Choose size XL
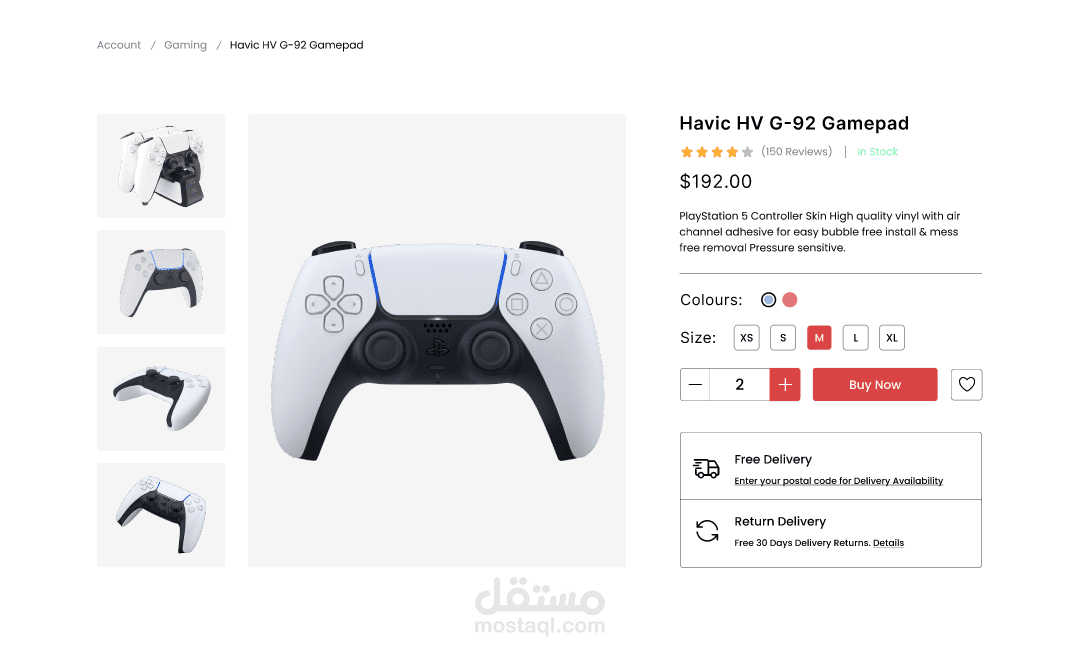Viewport: 1081px width, 650px height. [891, 338]
